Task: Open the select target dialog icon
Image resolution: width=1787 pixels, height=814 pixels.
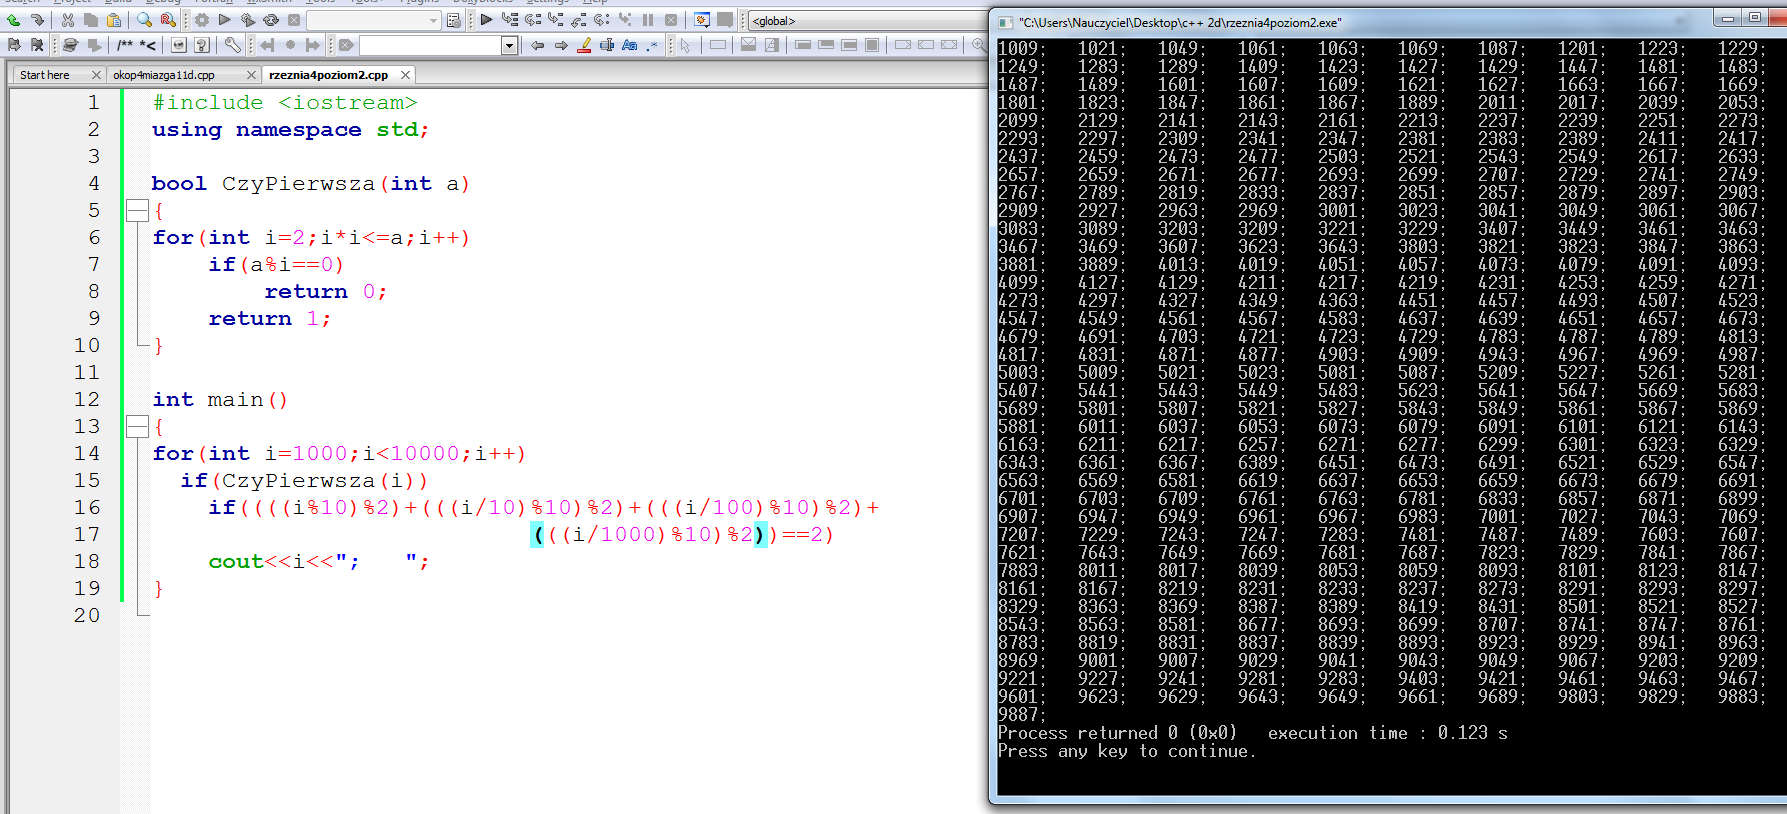Action: (x=454, y=20)
